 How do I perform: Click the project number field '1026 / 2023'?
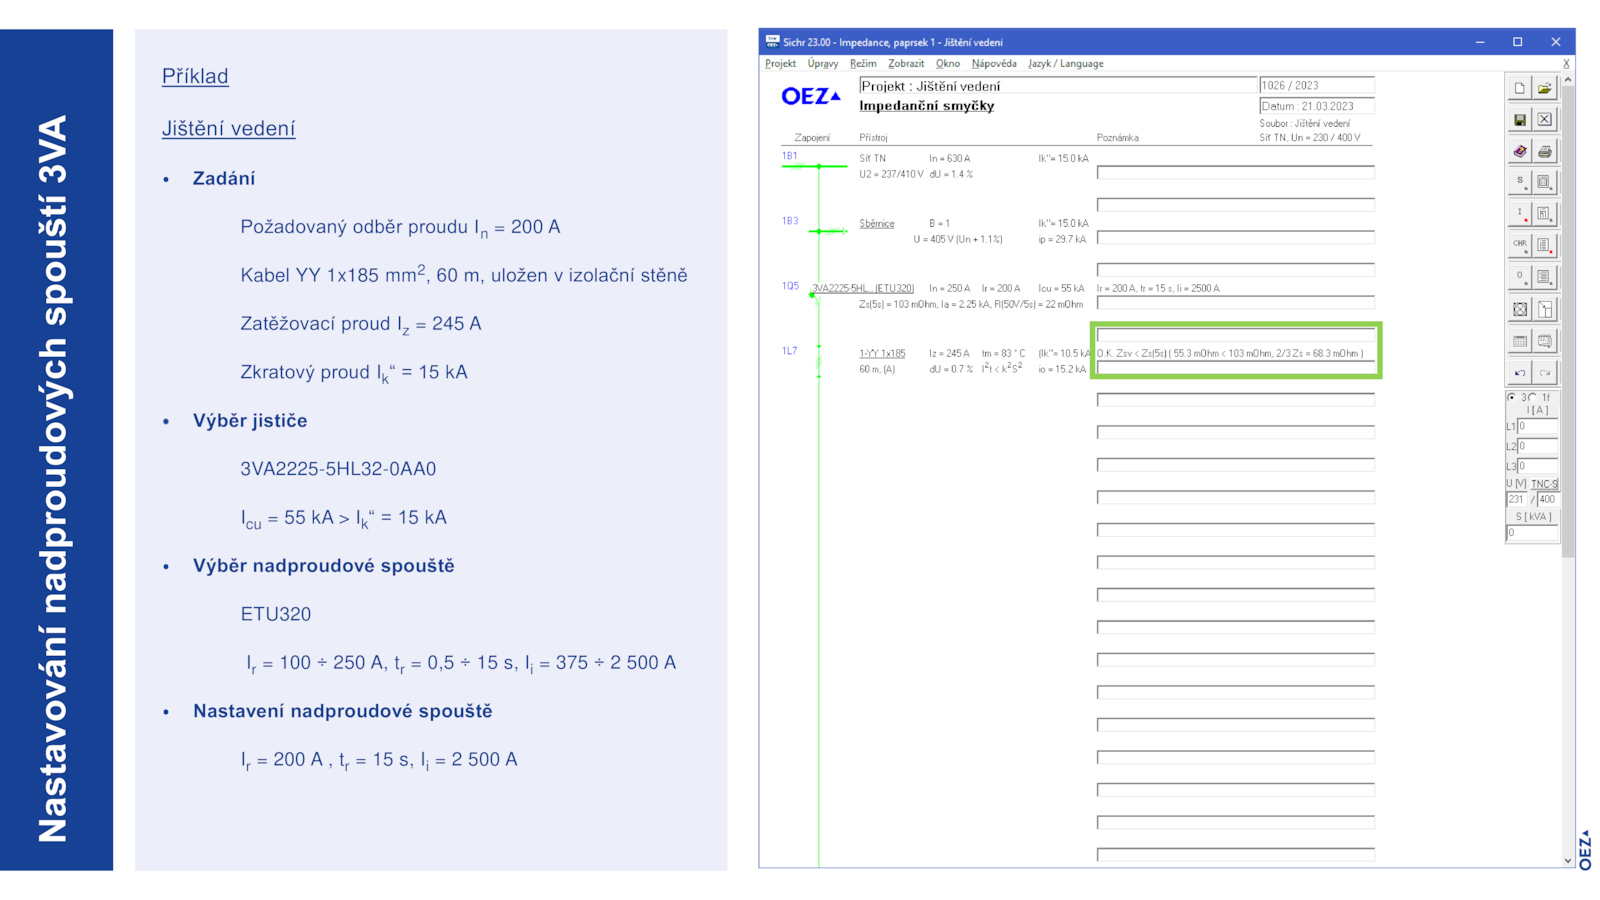(1316, 86)
